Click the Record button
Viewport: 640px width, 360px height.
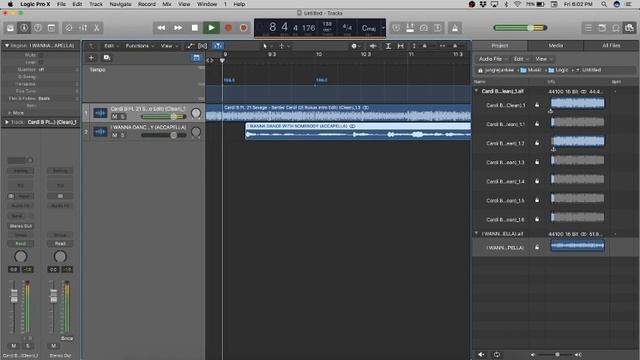228,28
